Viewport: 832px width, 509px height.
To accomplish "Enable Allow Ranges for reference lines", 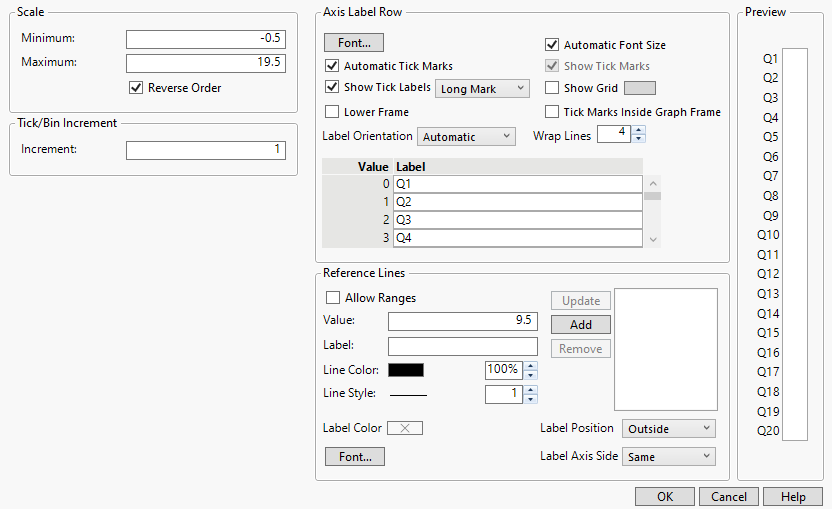I will tap(333, 298).
